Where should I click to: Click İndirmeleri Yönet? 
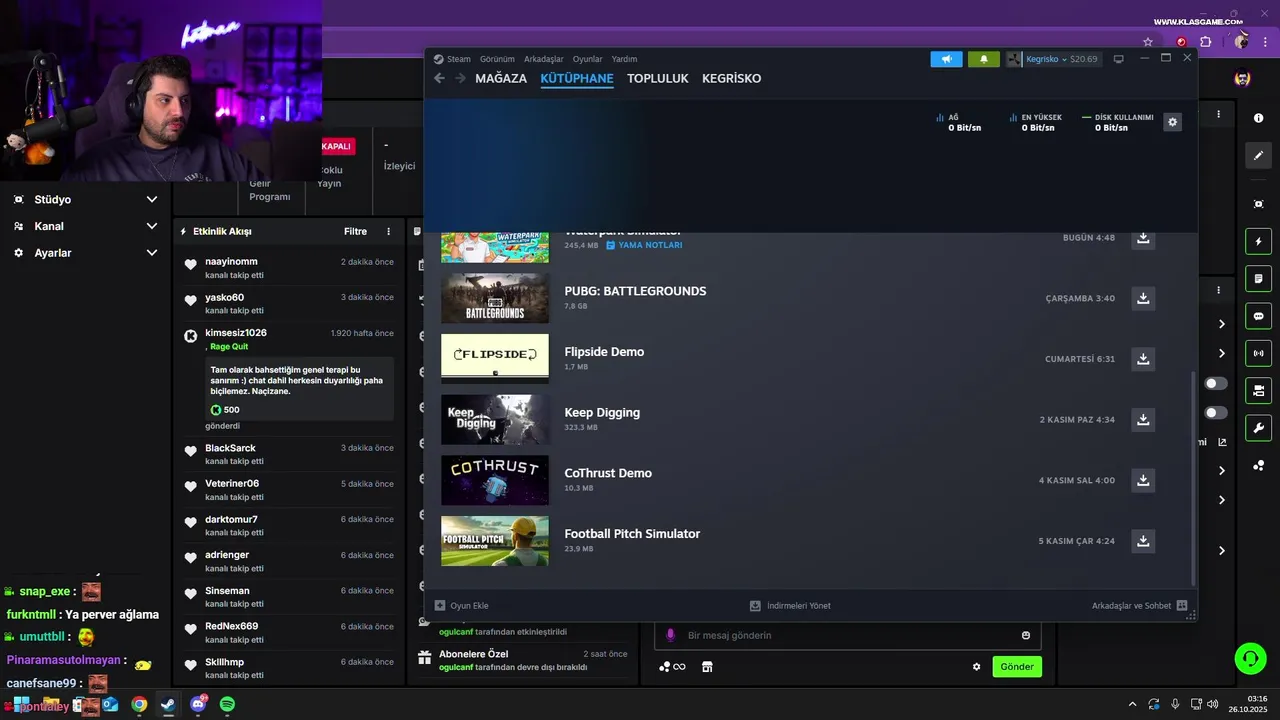pos(790,605)
